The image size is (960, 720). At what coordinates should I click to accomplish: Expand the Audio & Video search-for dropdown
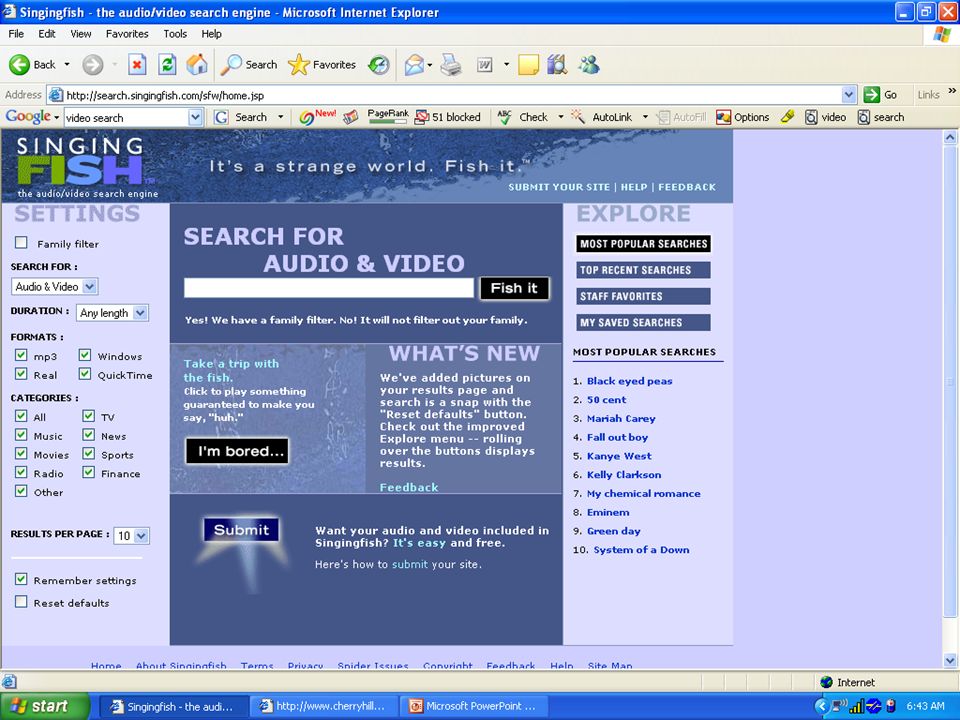54,287
